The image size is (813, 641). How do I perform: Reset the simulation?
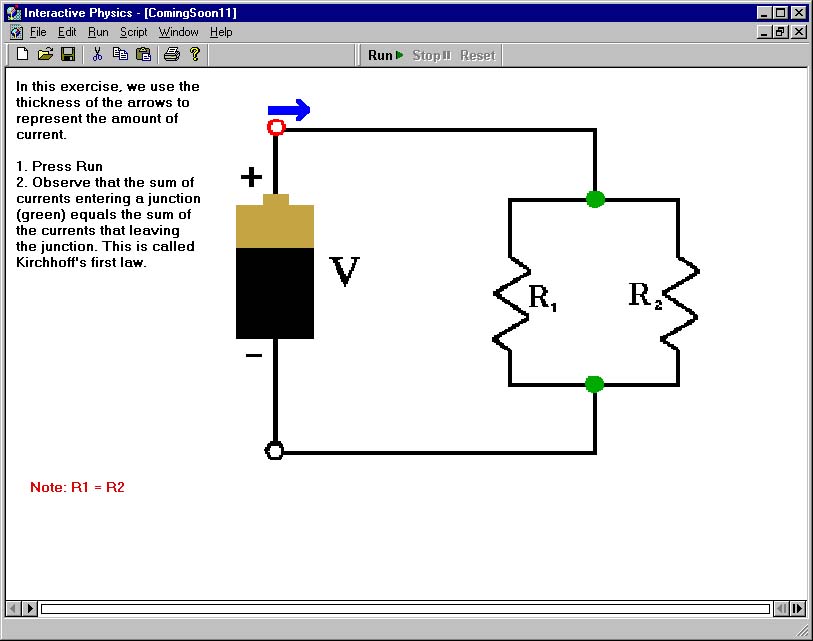pos(478,55)
